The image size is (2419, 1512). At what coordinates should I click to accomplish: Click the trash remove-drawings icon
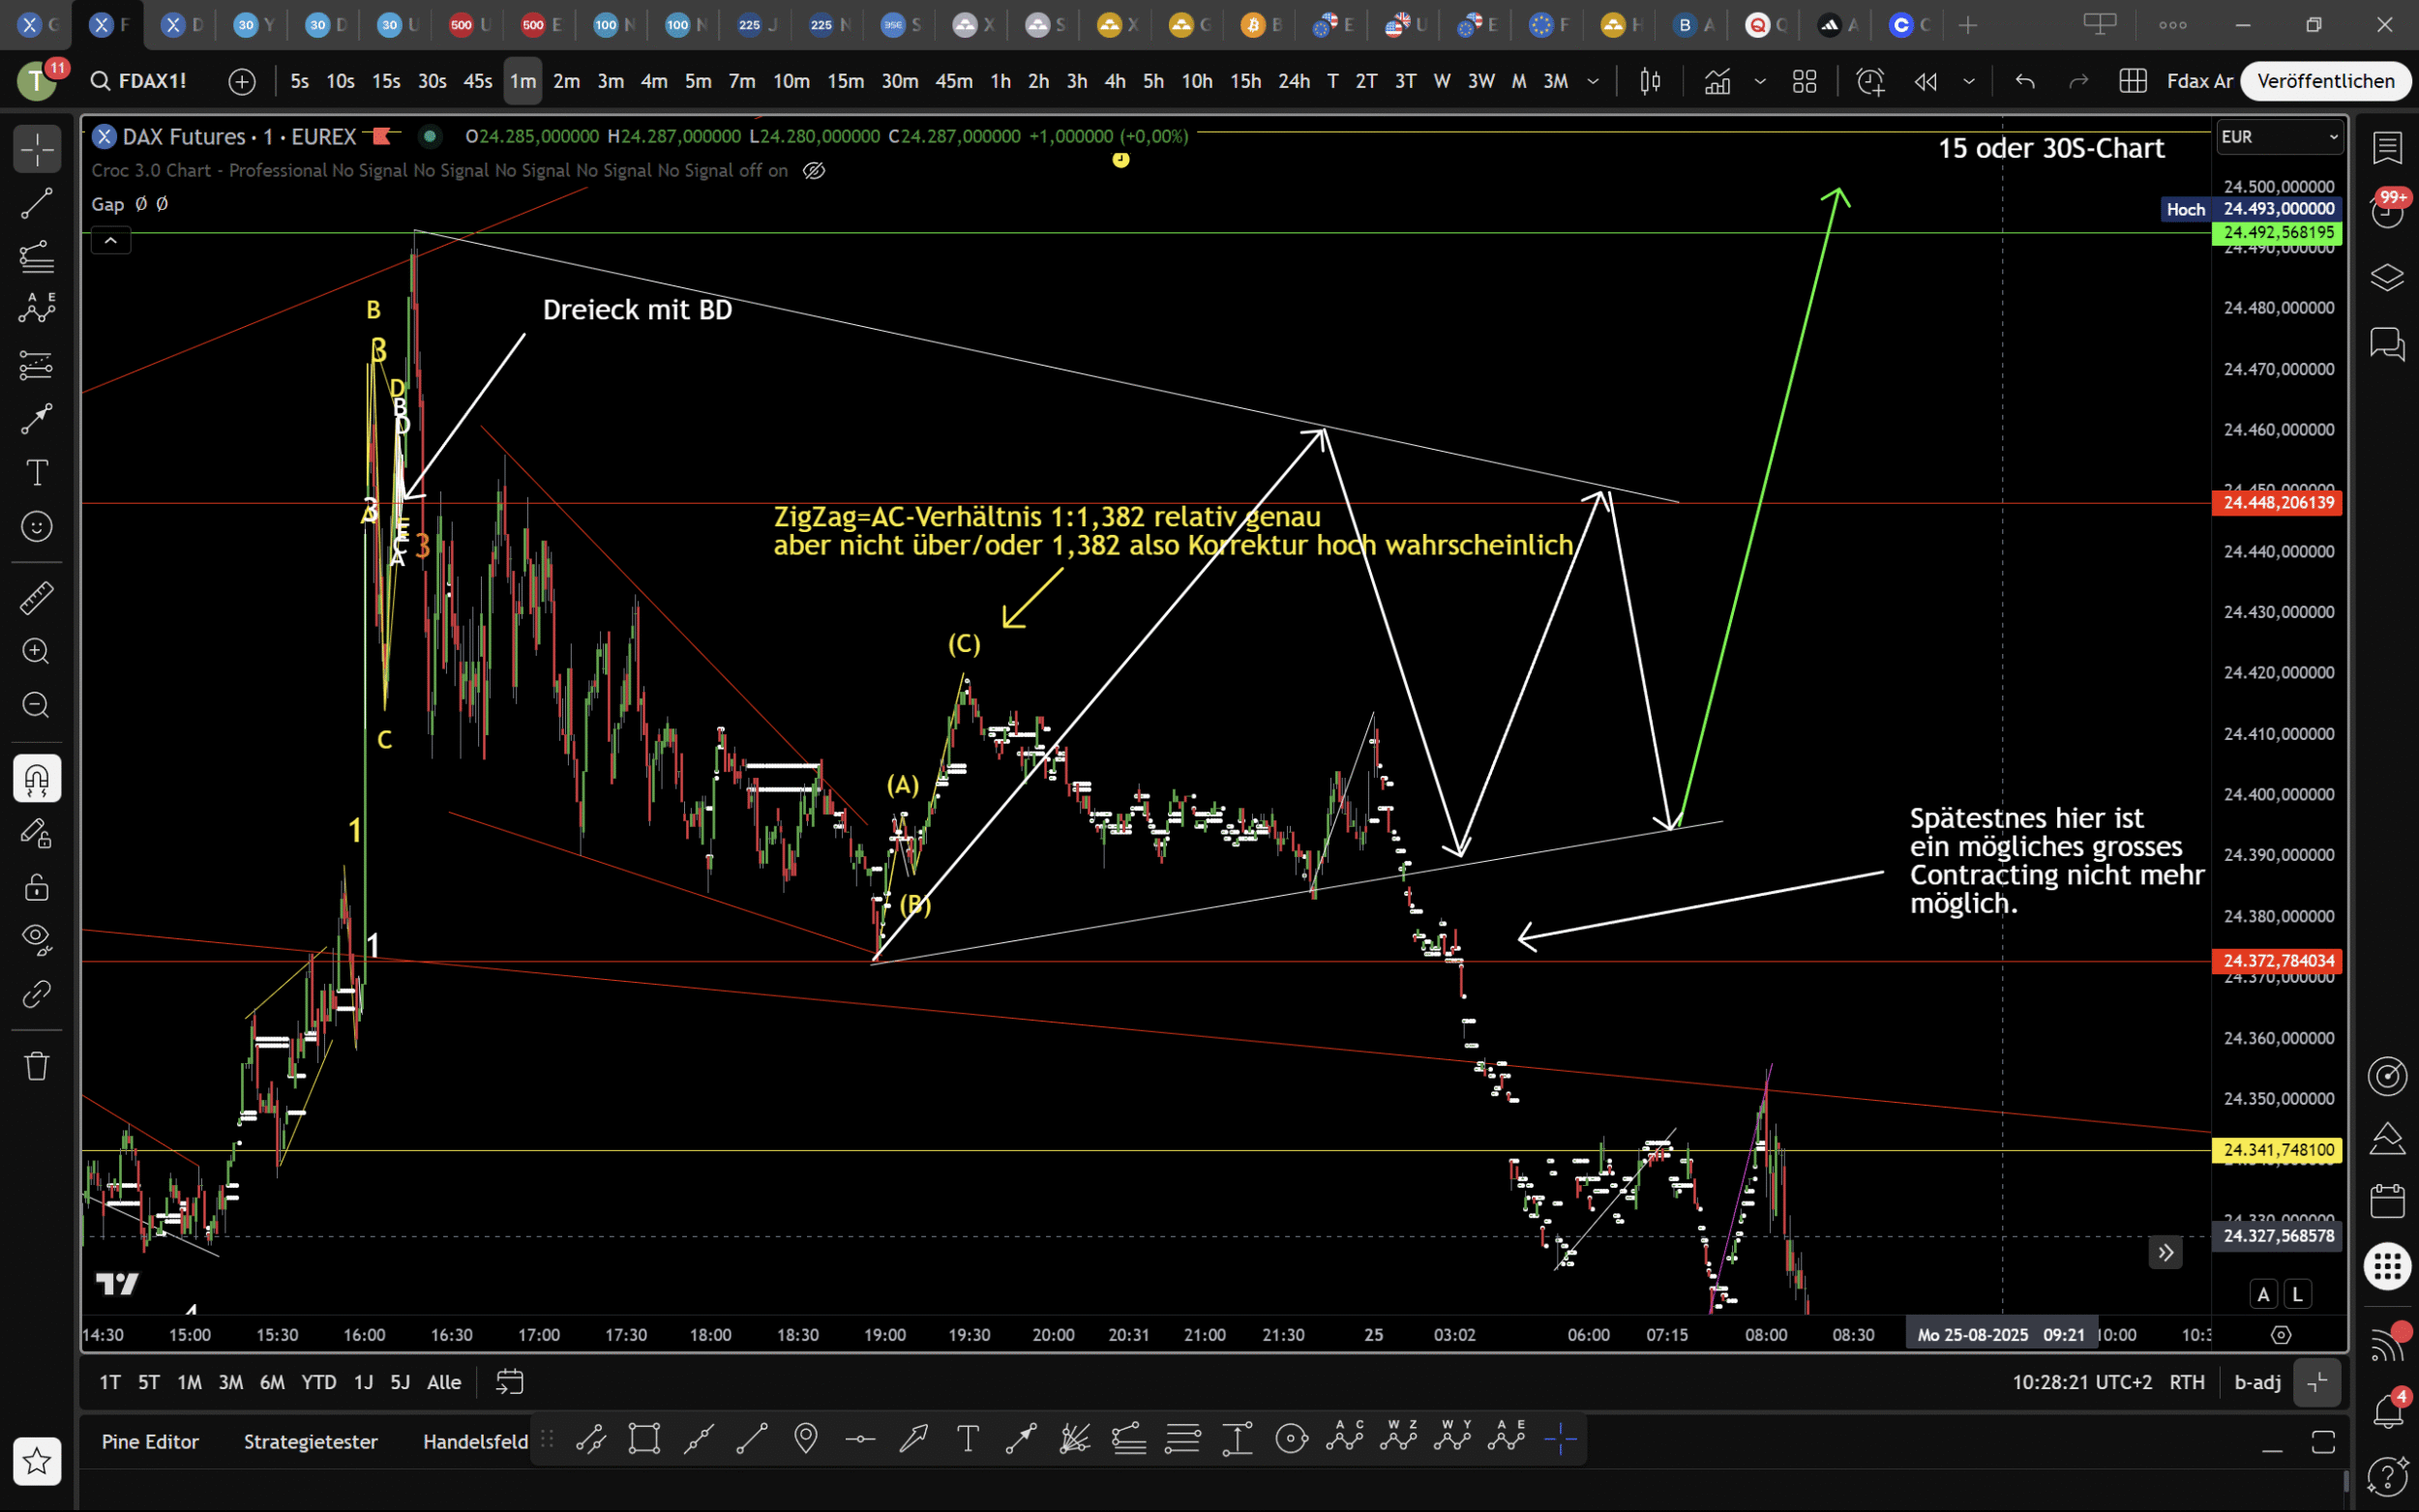(37, 1066)
